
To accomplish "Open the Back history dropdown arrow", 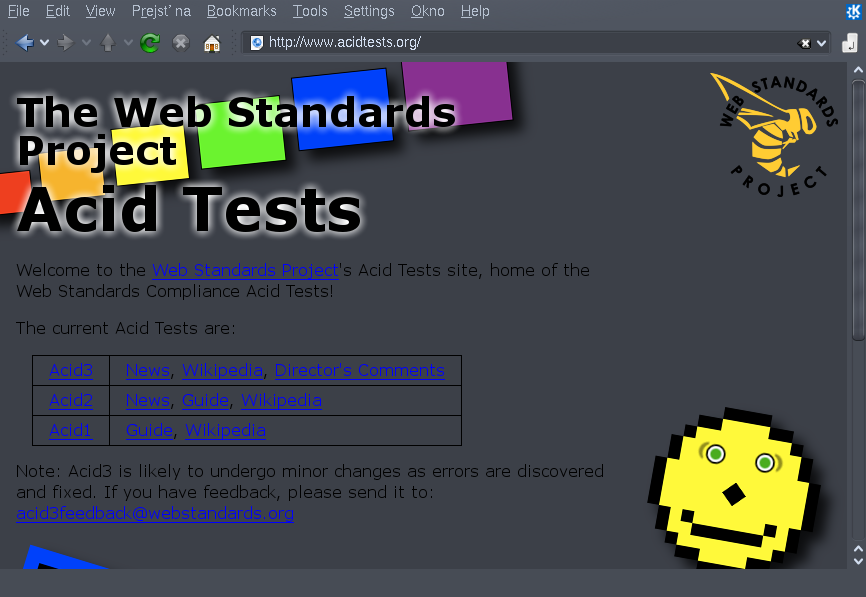I will 45,43.
